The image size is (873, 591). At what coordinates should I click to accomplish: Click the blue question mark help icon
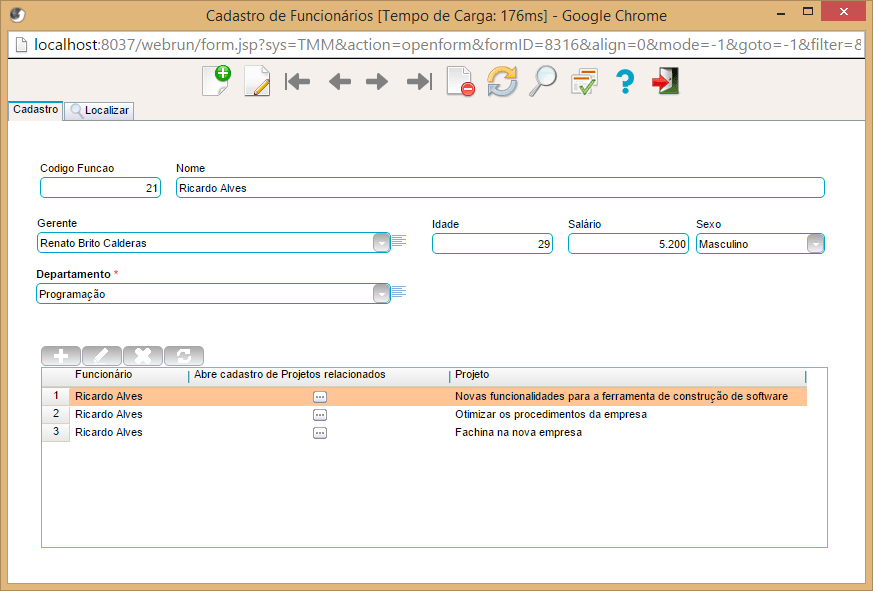click(x=625, y=82)
